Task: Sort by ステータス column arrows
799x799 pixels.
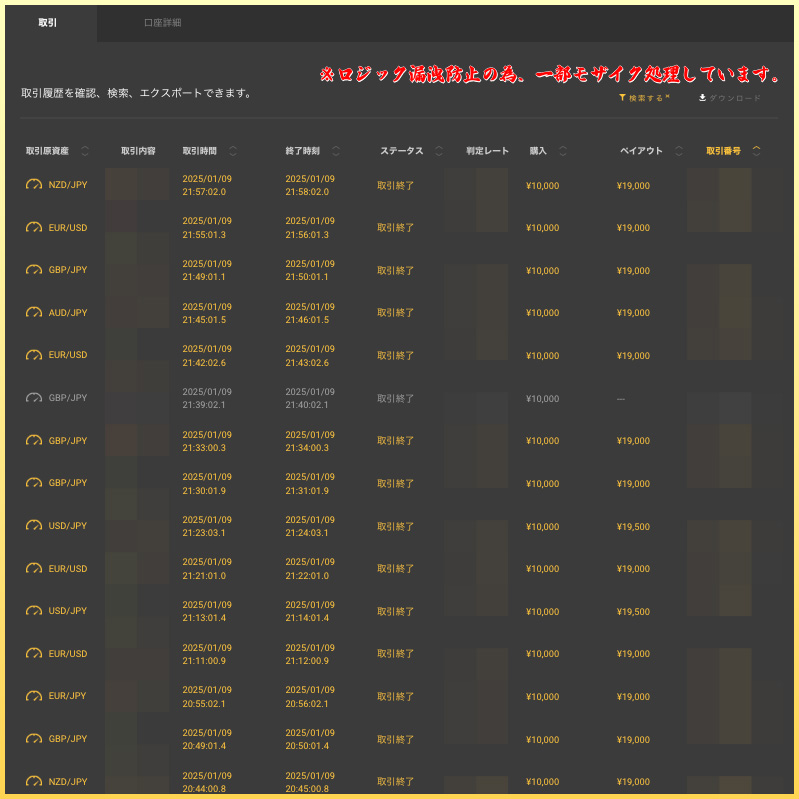Action: 438,151
